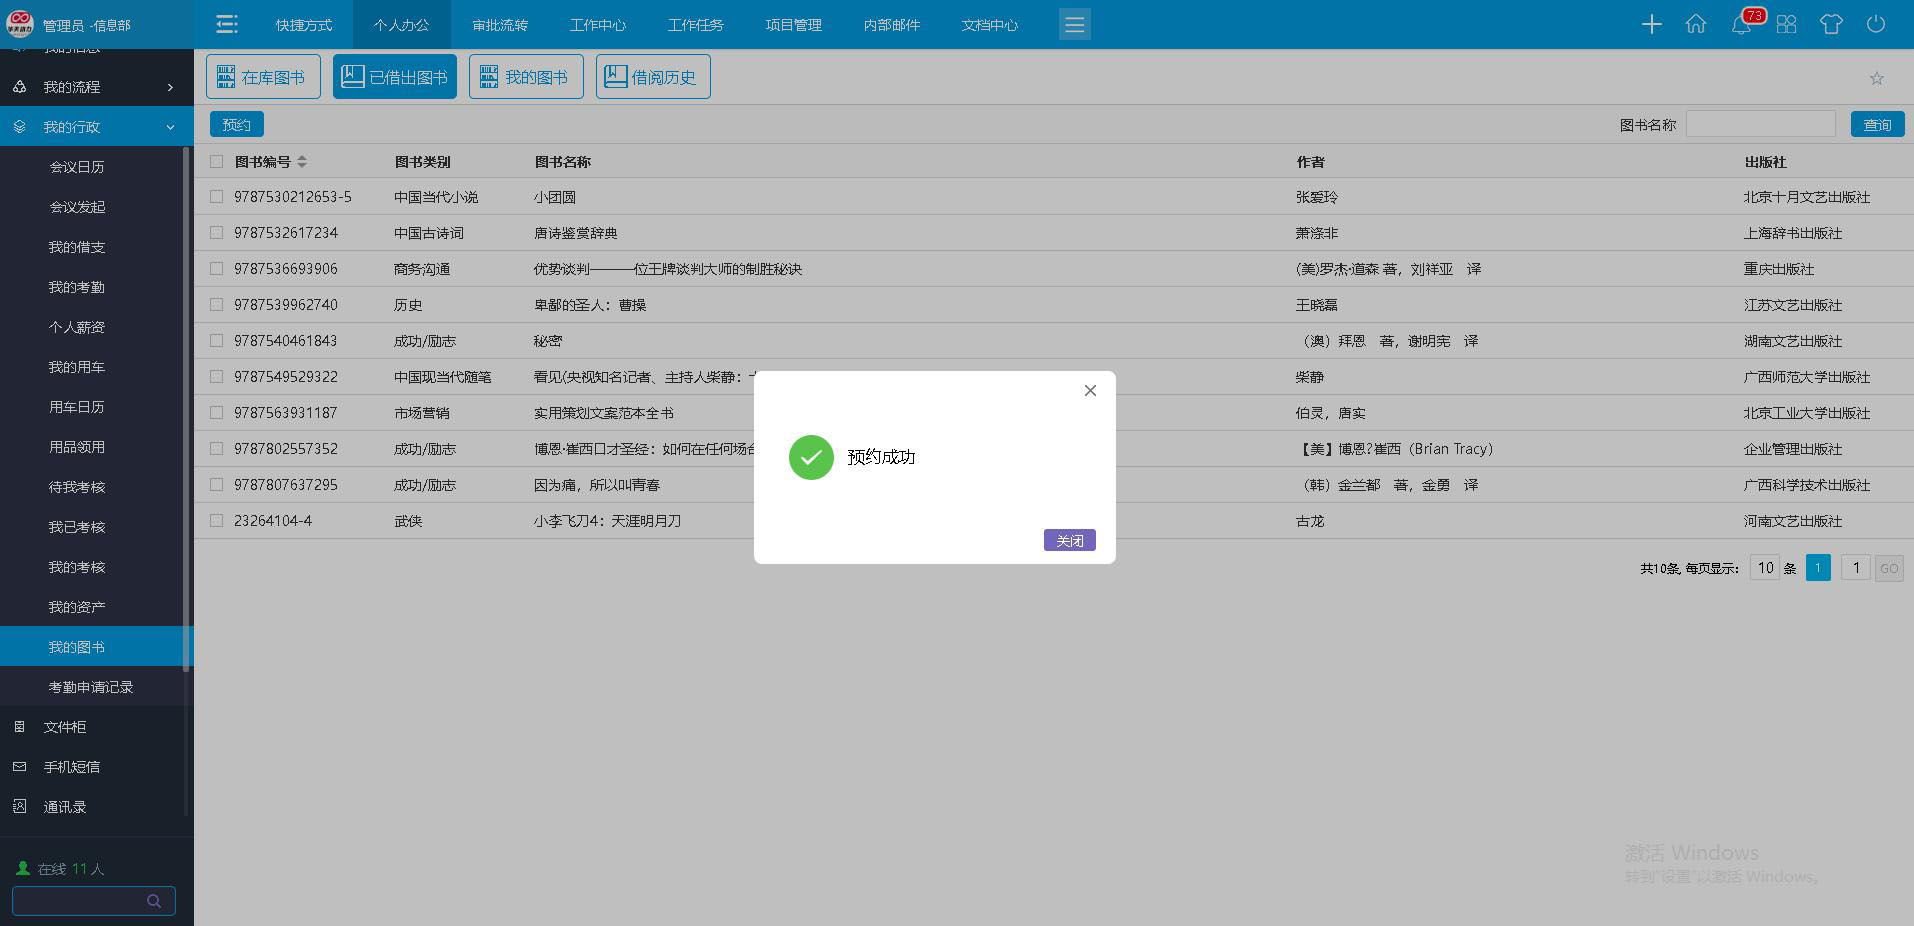Click the logout power icon
Image resolution: width=1914 pixels, height=926 pixels.
click(1875, 24)
